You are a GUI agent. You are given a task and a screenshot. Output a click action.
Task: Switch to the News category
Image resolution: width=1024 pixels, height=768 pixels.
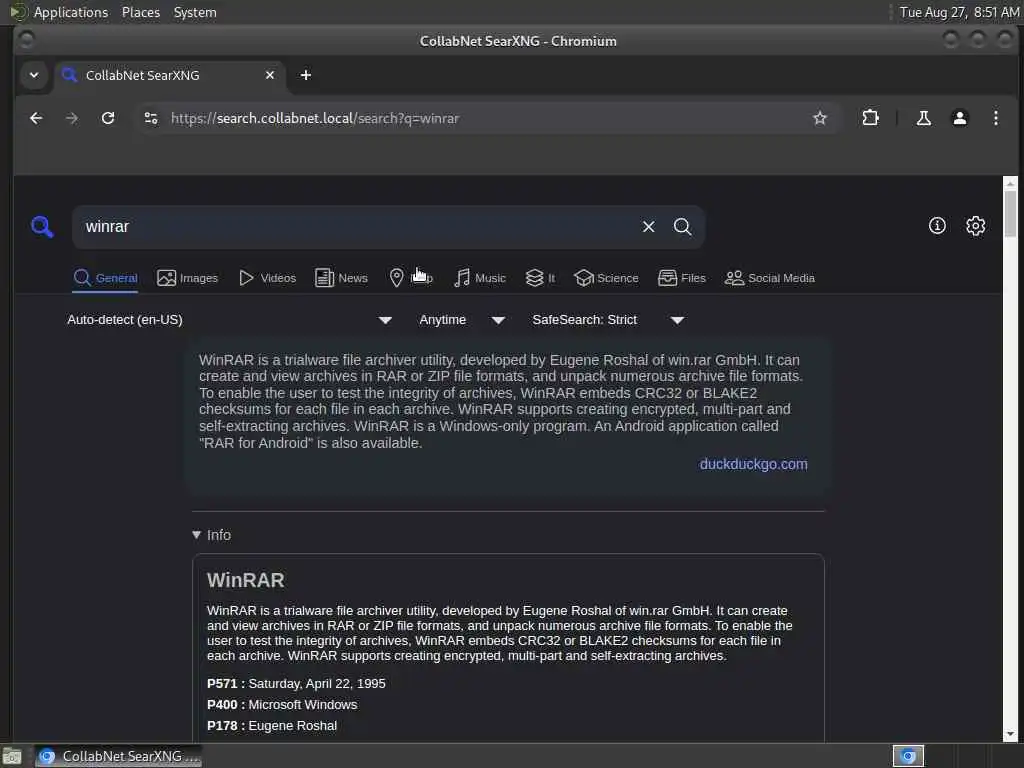click(x=342, y=278)
